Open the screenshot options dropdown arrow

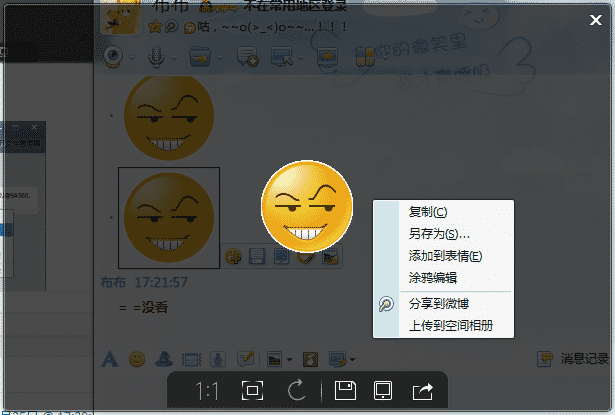tap(353, 359)
